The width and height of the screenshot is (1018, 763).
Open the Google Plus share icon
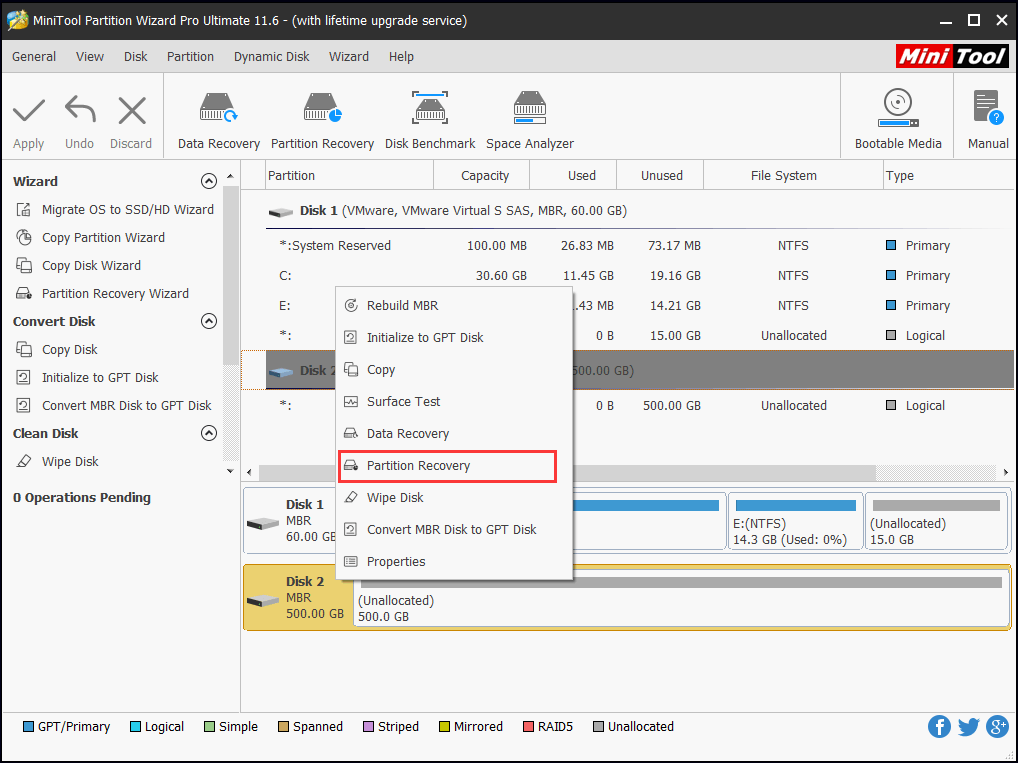(x=997, y=727)
